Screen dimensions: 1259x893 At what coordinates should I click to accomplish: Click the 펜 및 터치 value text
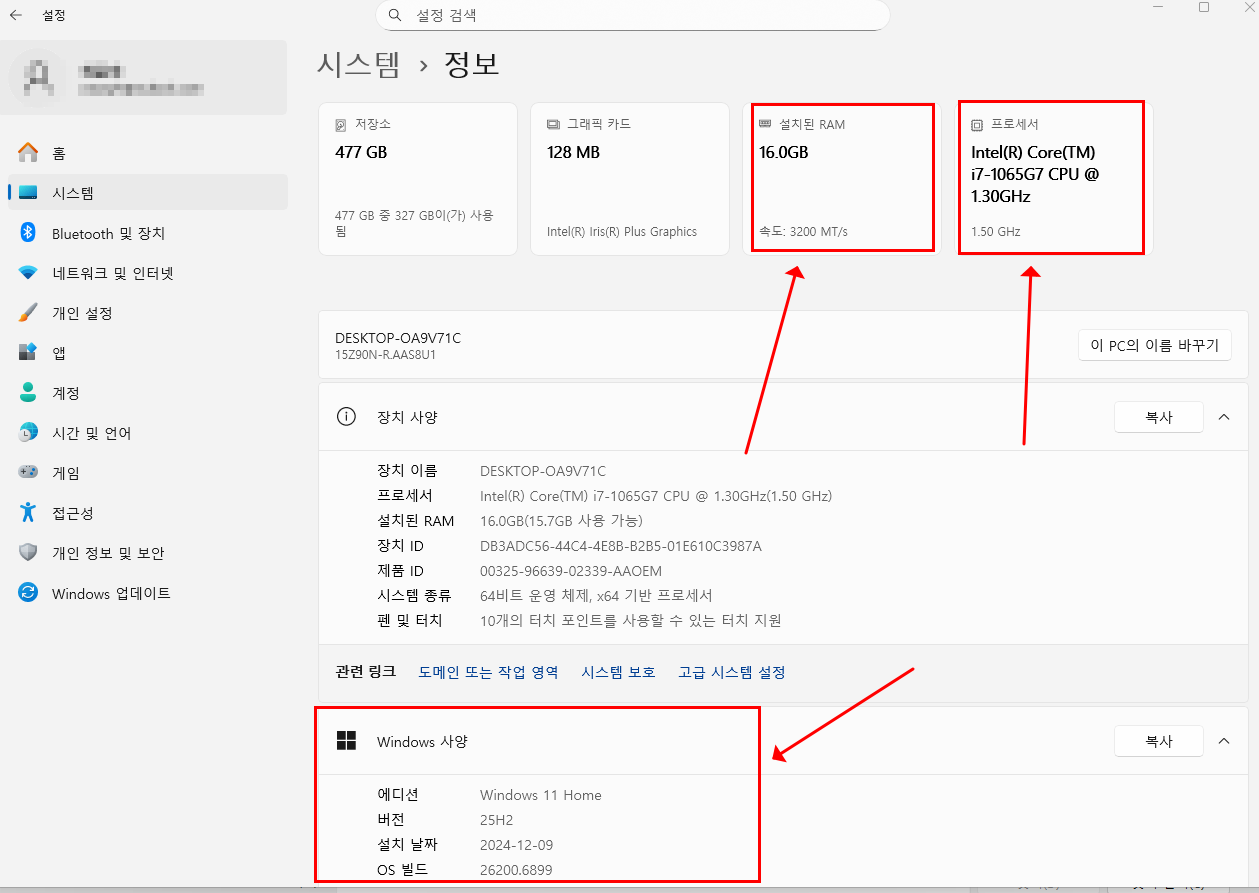(x=630, y=621)
